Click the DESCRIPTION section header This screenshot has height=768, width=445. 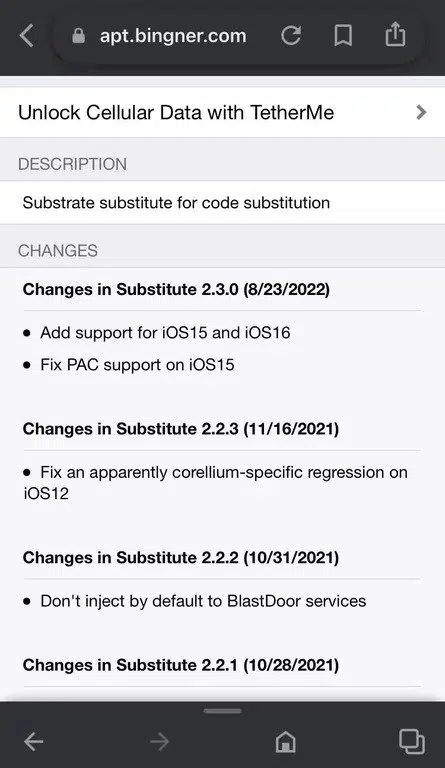tap(72, 164)
